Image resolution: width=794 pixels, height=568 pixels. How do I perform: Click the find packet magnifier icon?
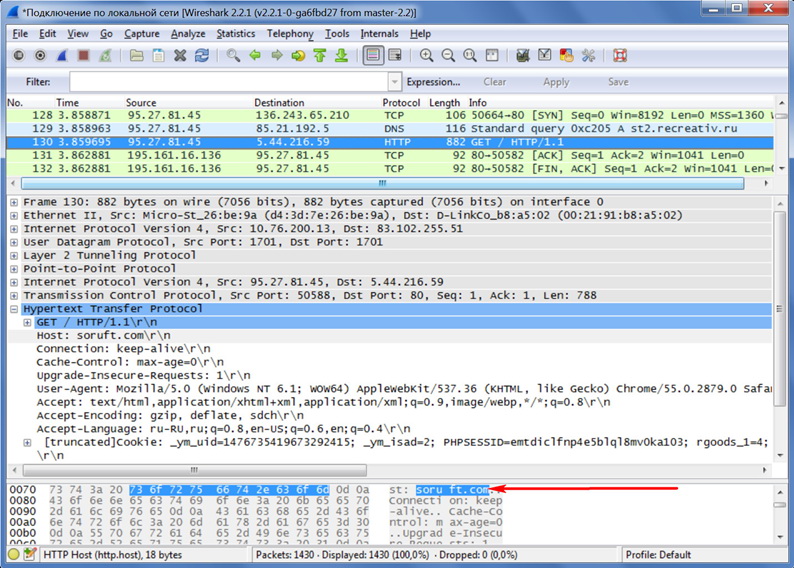[233, 56]
